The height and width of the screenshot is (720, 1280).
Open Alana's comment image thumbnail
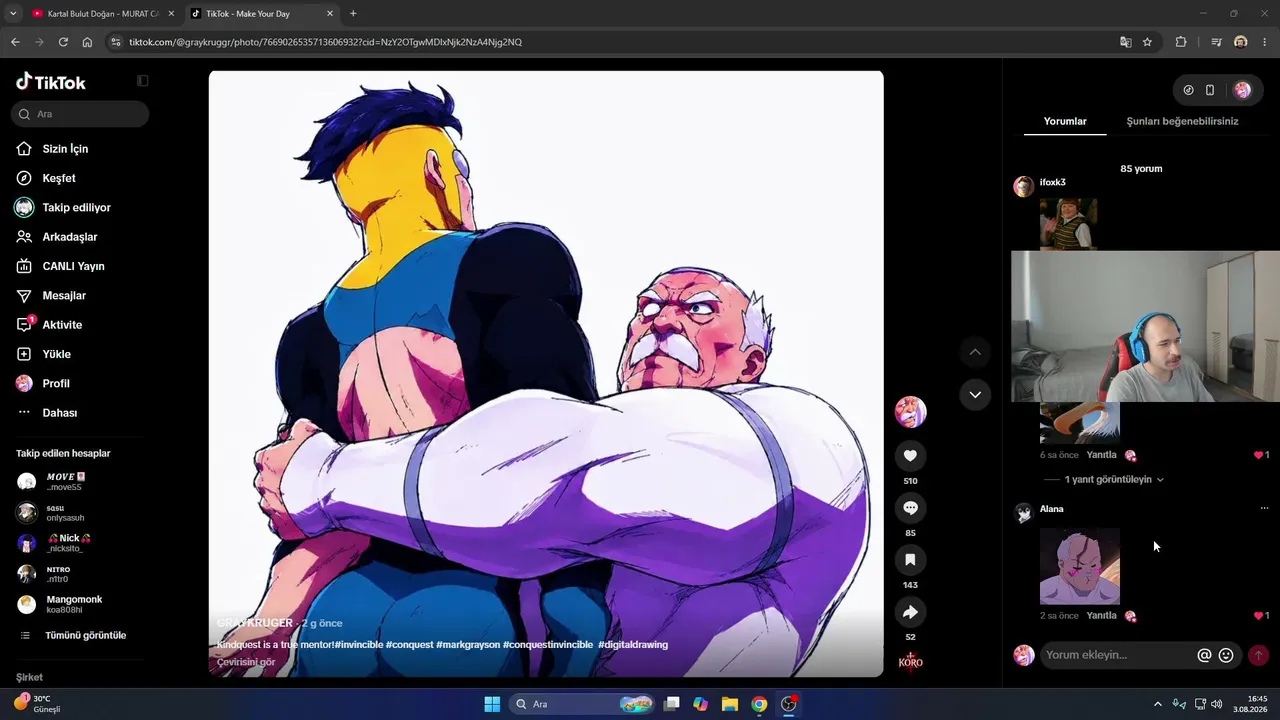pyautogui.click(x=1080, y=566)
